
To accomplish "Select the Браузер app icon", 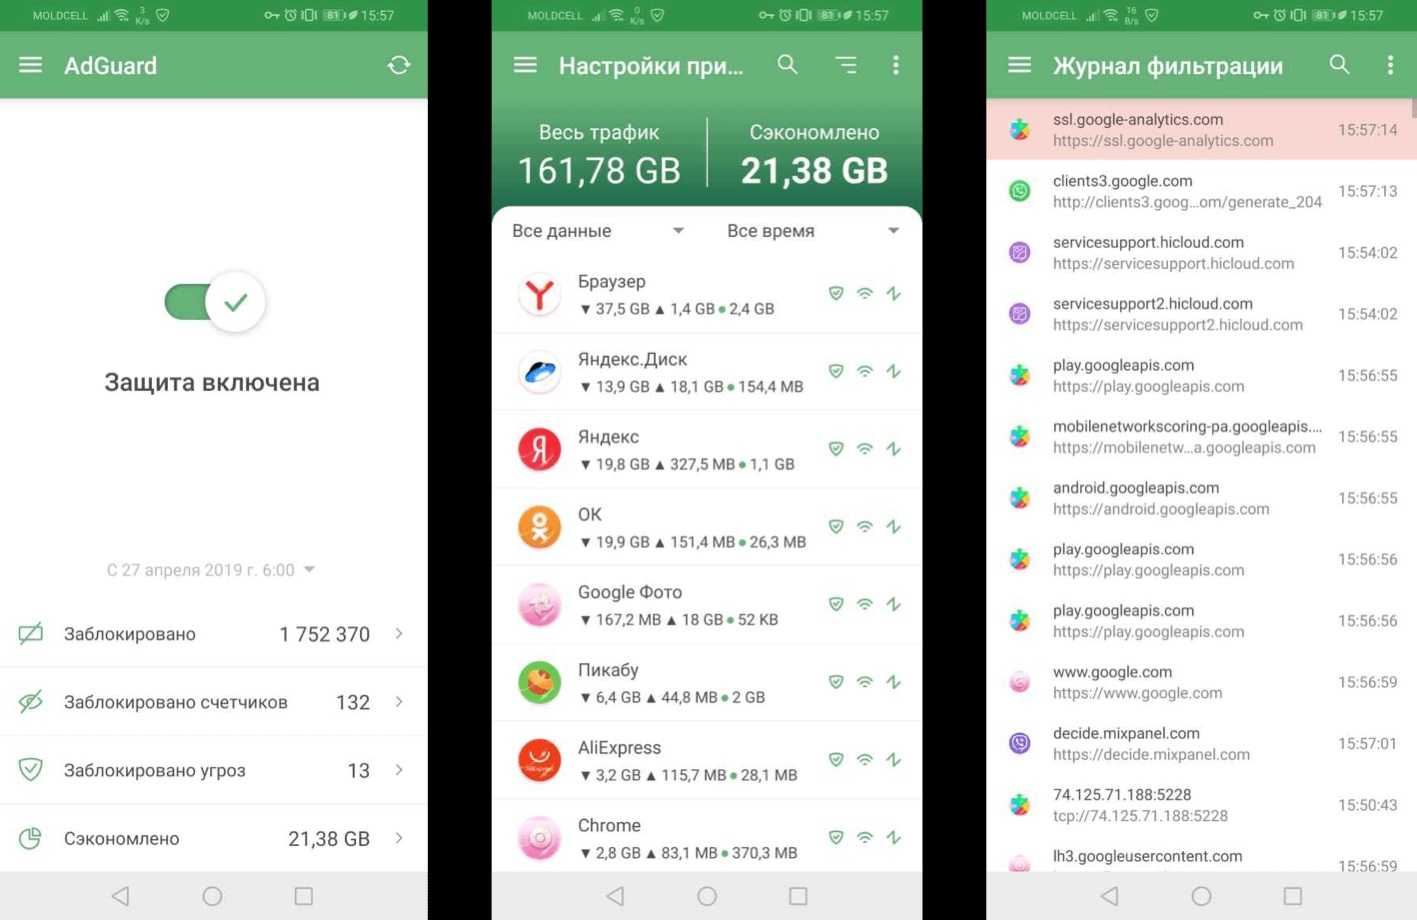I will pyautogui.click(x=540, y=294).
